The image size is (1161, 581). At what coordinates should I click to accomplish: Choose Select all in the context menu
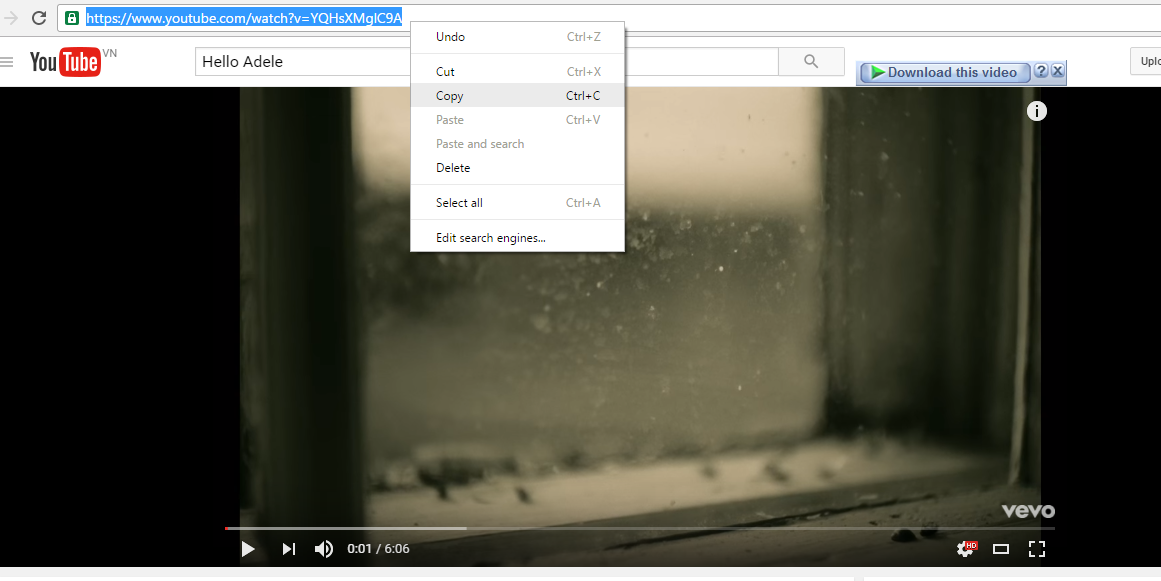coord(518,203)
